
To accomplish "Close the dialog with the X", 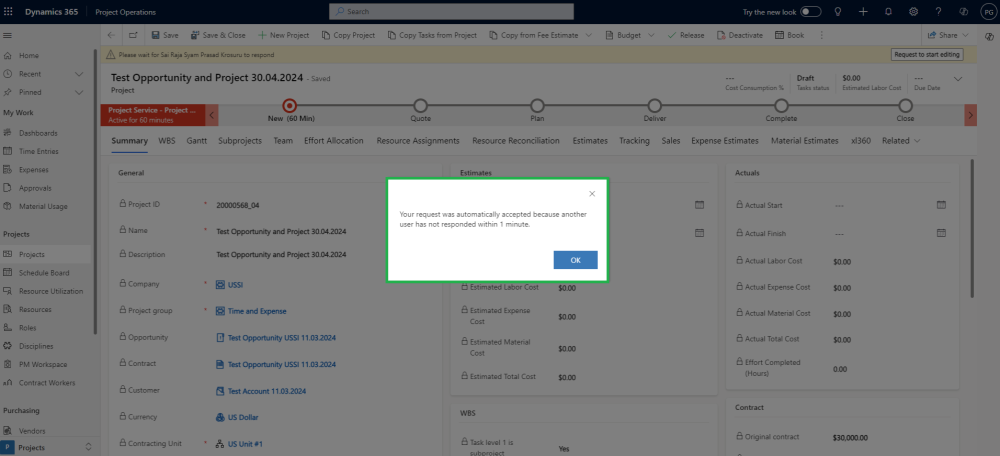I will tap(592, 194).
